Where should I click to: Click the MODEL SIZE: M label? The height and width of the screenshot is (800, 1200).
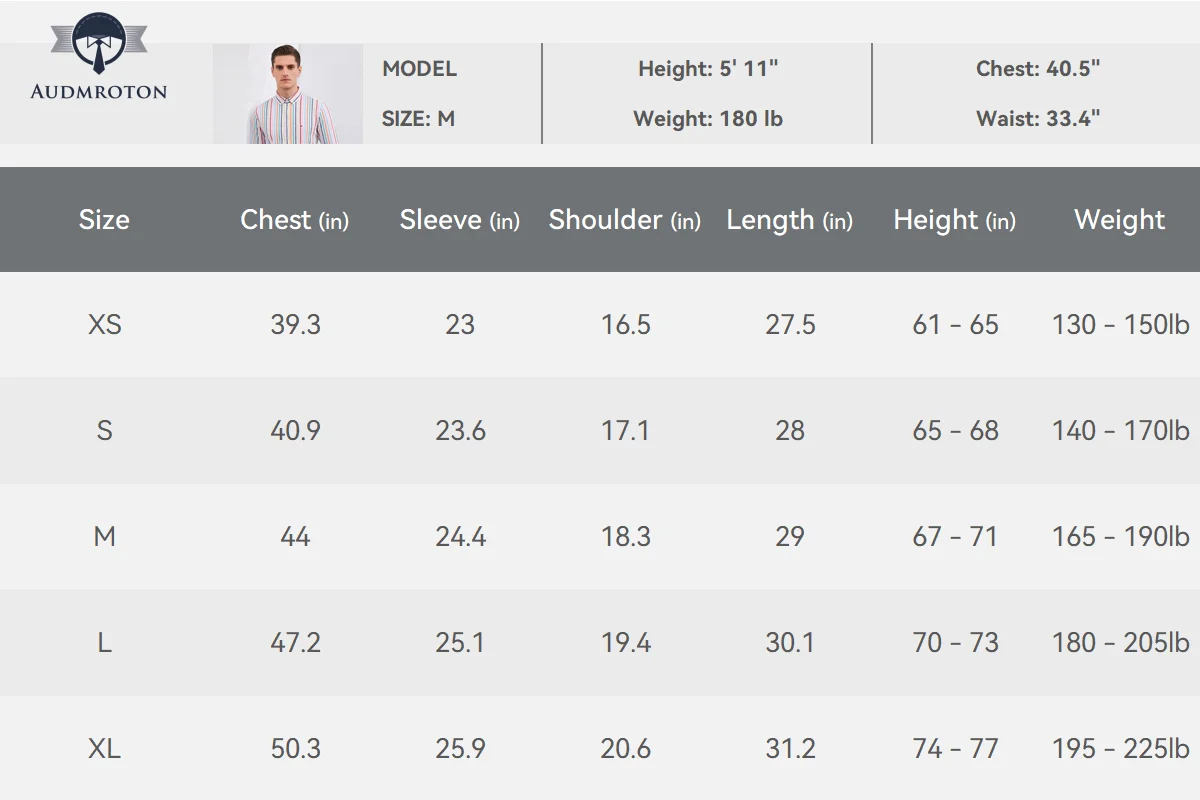419,94
